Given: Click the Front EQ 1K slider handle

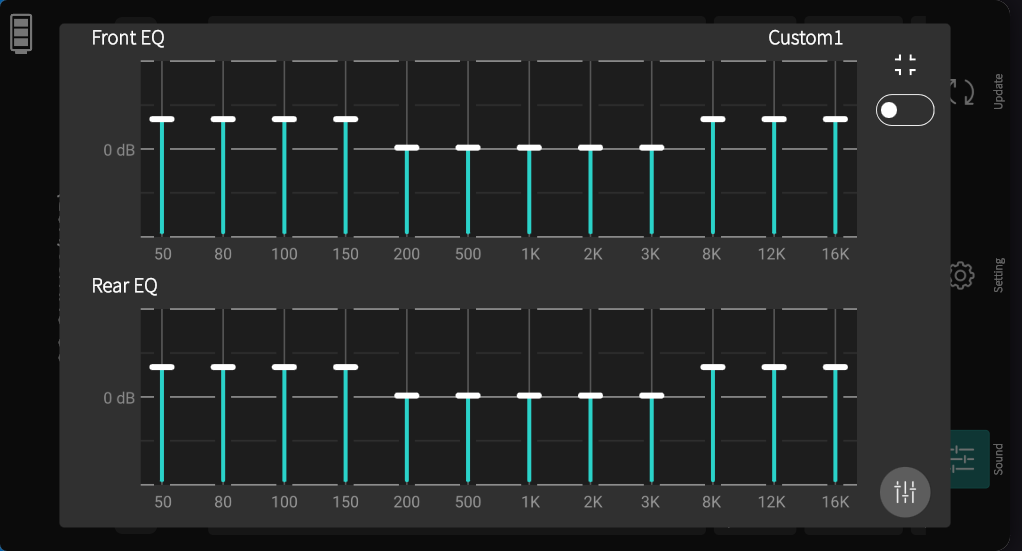Looking at the screenshot, I should [x=529, y=148].
